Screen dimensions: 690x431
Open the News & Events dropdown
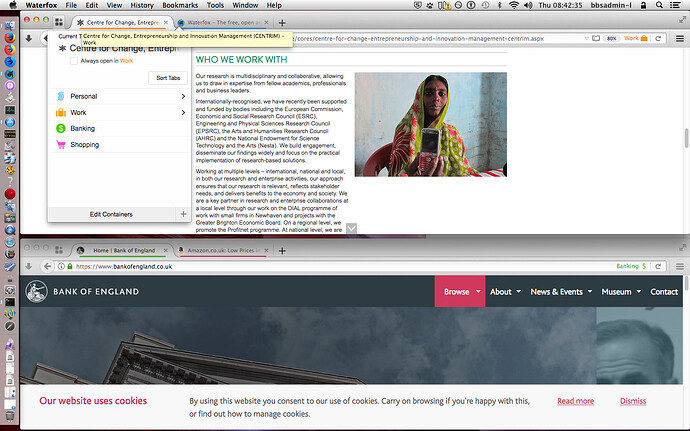point(561,291)
